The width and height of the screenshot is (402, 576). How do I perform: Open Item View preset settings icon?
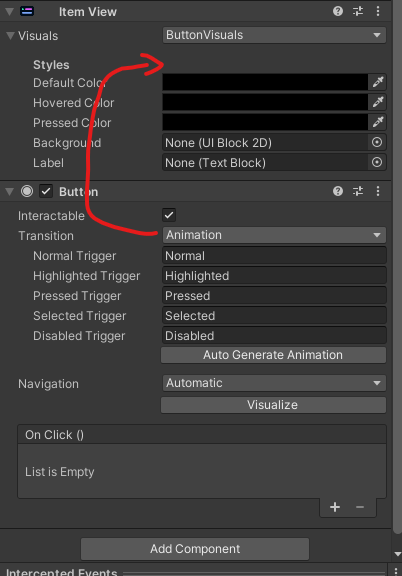(x=358, y=11)
